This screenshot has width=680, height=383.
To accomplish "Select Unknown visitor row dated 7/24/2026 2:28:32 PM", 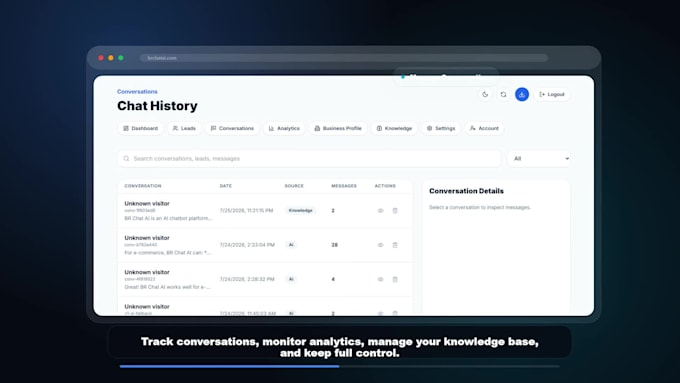I will (x=265, y=279).
